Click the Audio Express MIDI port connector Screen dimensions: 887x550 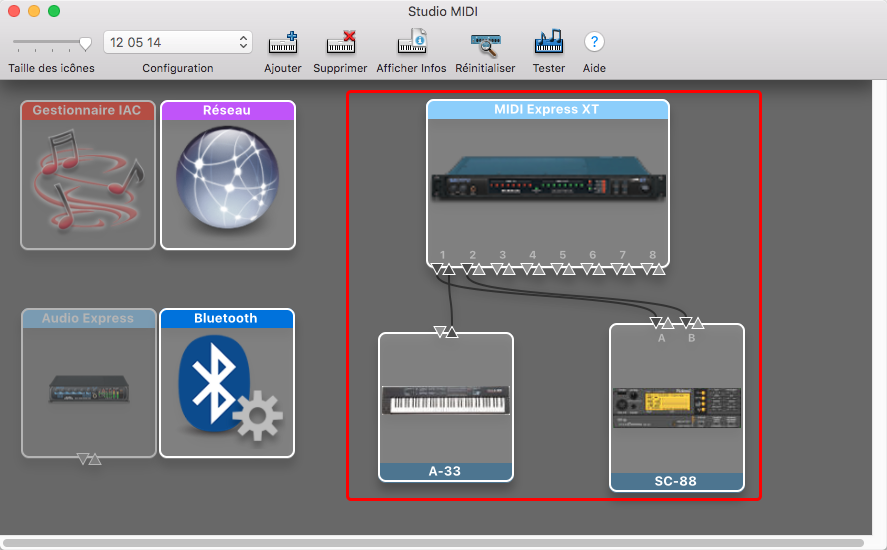pyautogui.click(x=89, y=459)
